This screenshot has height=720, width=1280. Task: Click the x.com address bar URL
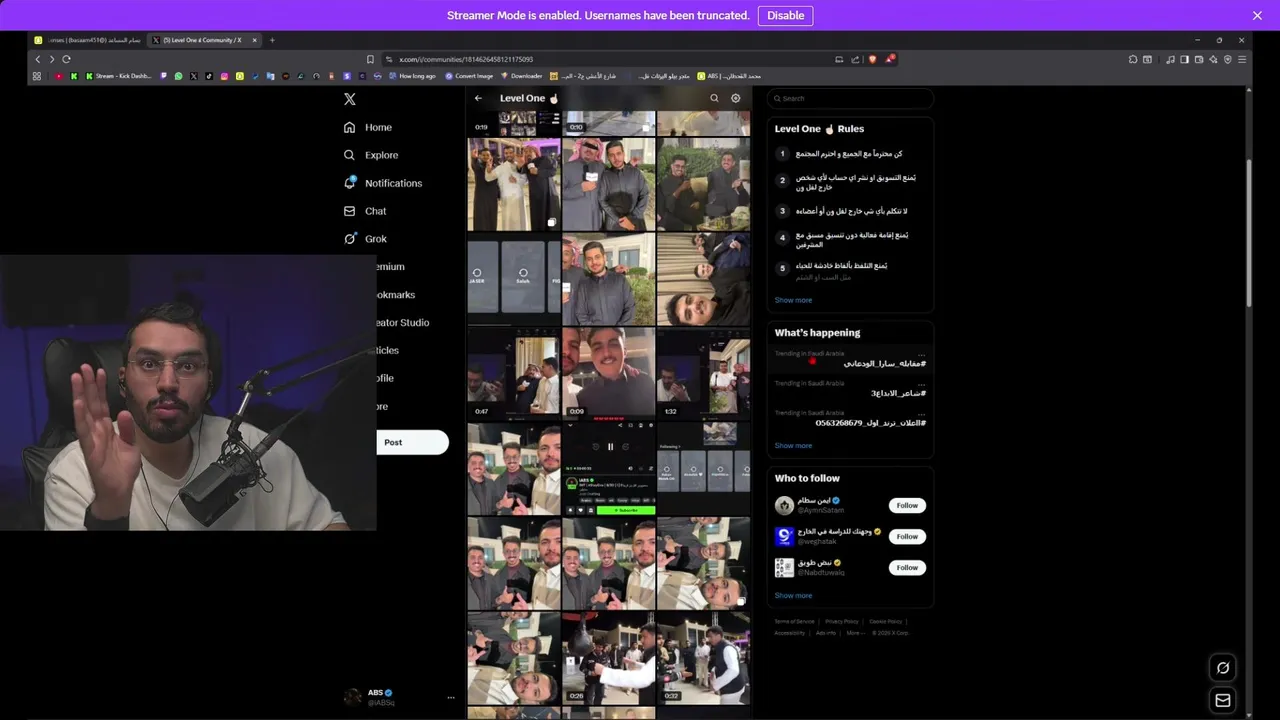[x=466, y=59]
